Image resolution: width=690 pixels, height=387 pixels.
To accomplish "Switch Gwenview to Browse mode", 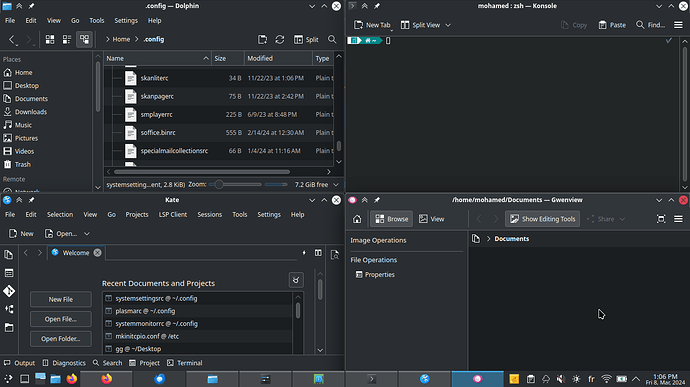I will click(392, 219).
